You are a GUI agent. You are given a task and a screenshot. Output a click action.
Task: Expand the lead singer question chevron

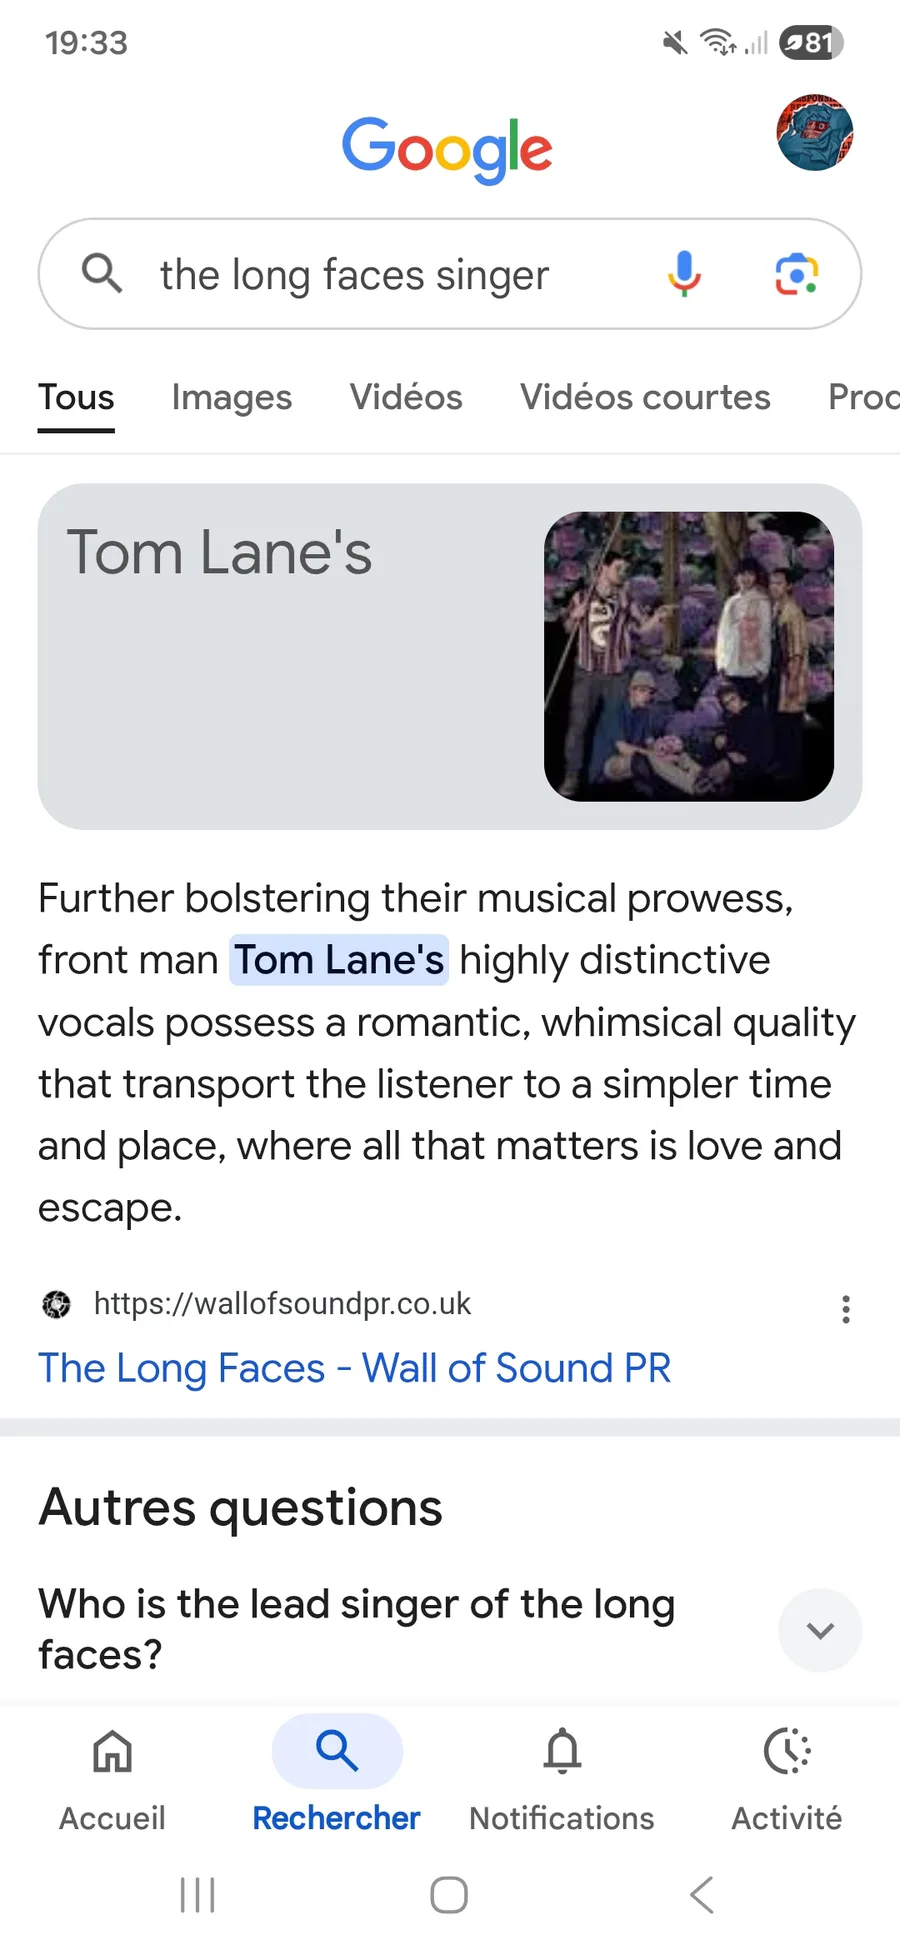coord(820,1630)
